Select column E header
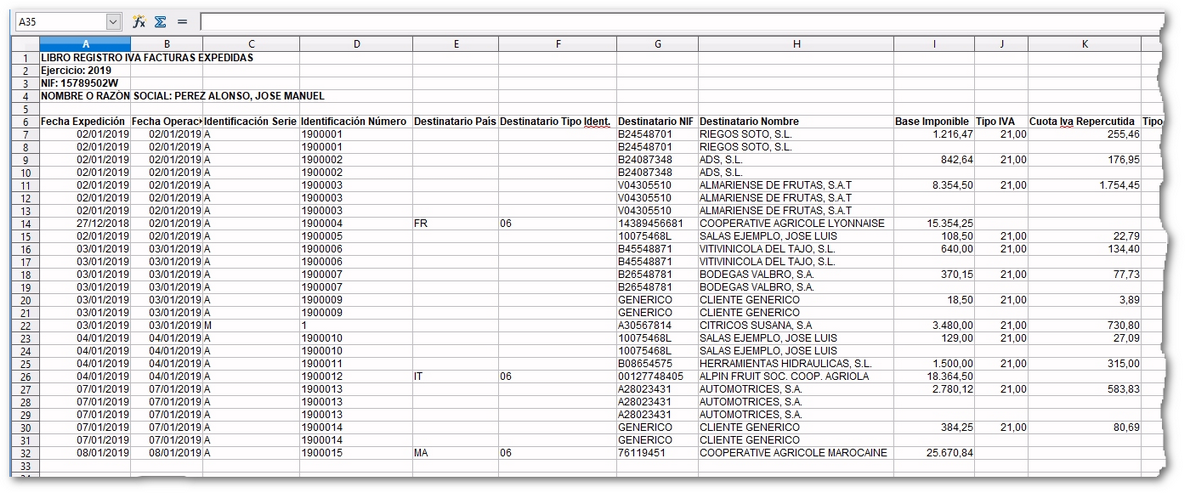Viewport: 1185px width, 493px height. (x=455, y=45)
